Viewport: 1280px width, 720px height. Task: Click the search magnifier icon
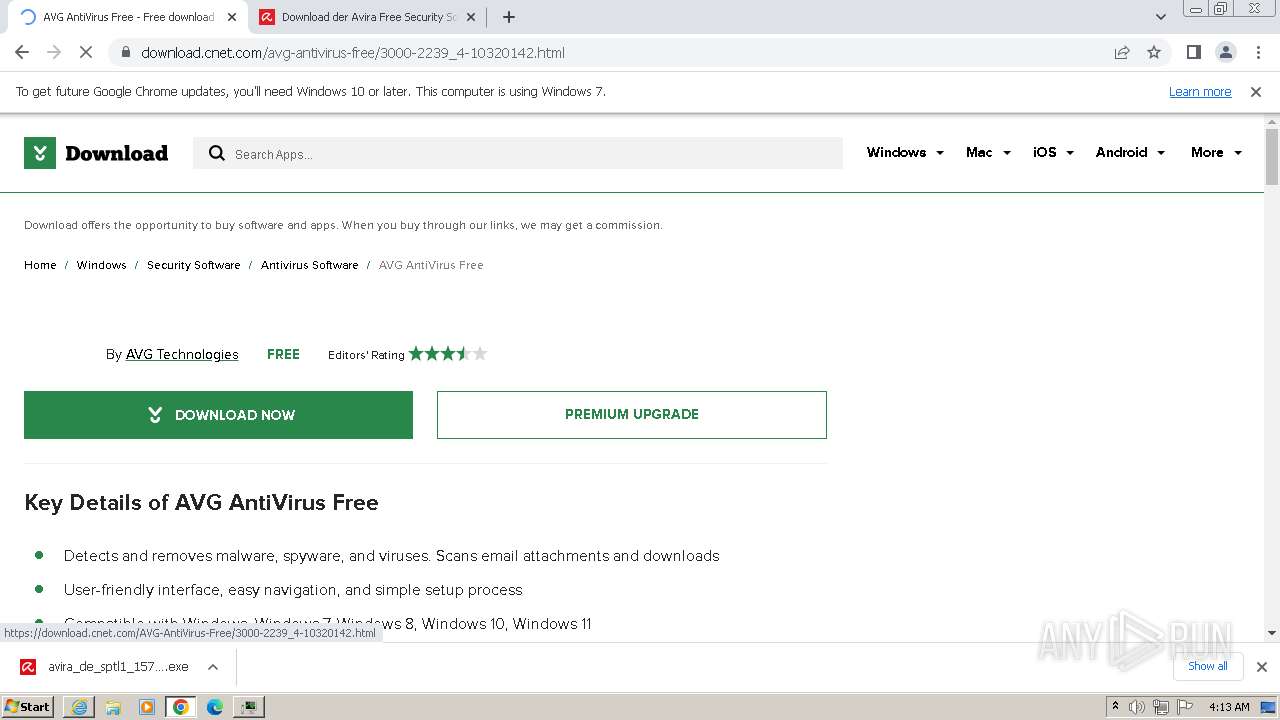216,153
